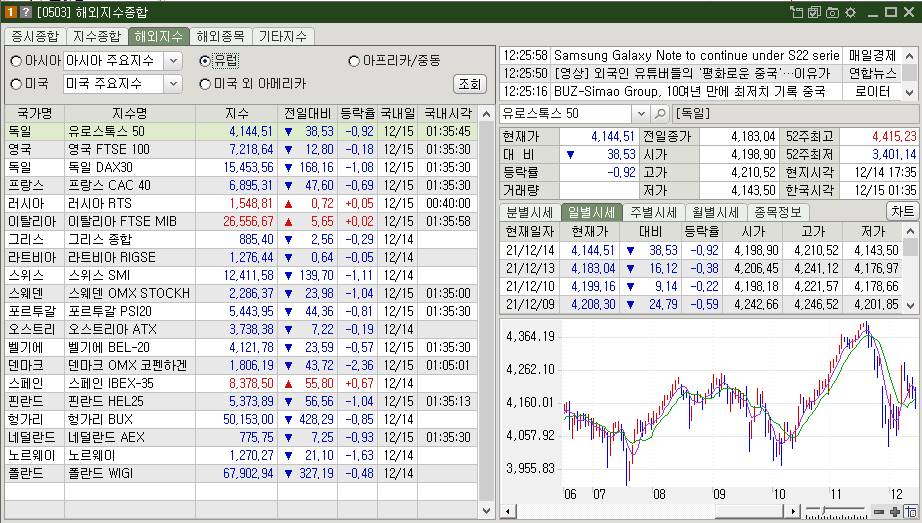Open the 종목정보 tab

[777, 212]
